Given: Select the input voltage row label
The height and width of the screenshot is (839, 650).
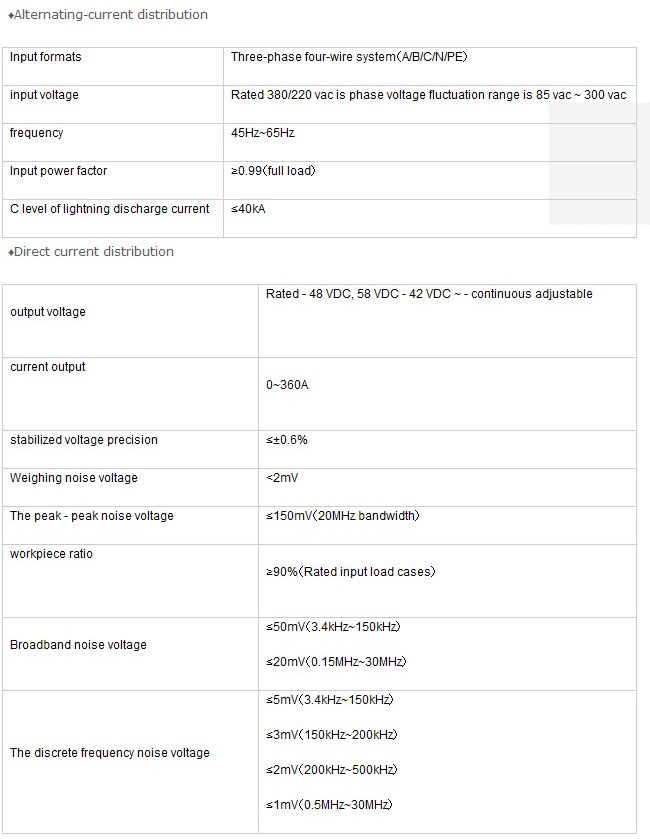Looking at the screenshot, I should (44, 95).
